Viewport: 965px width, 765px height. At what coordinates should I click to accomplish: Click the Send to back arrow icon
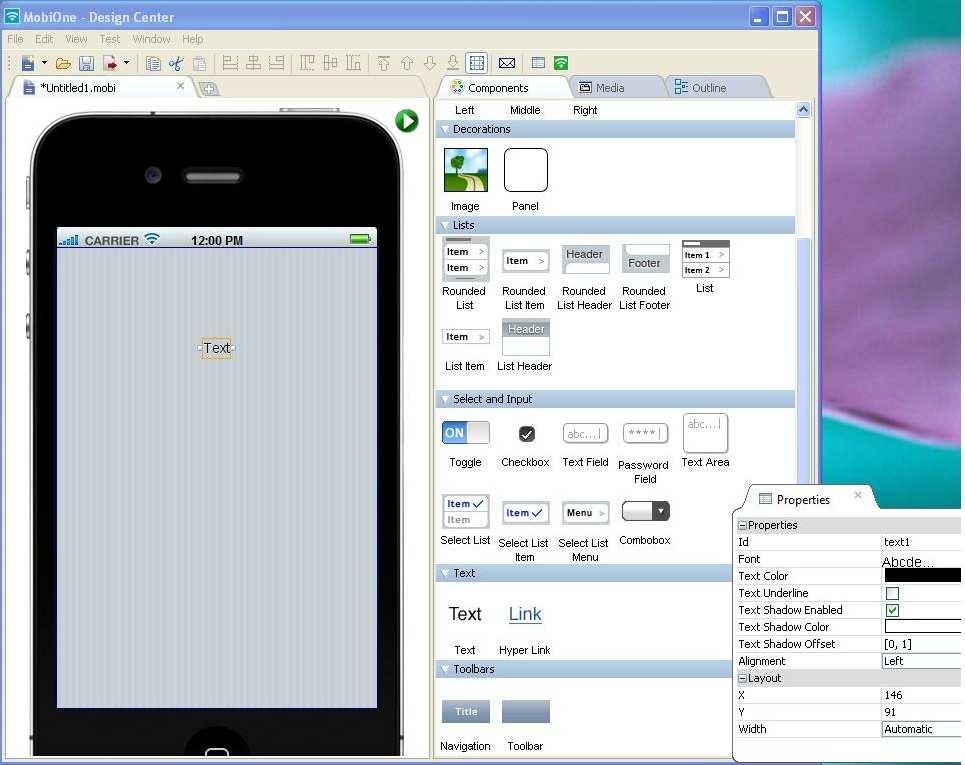[x=452, y=63]
